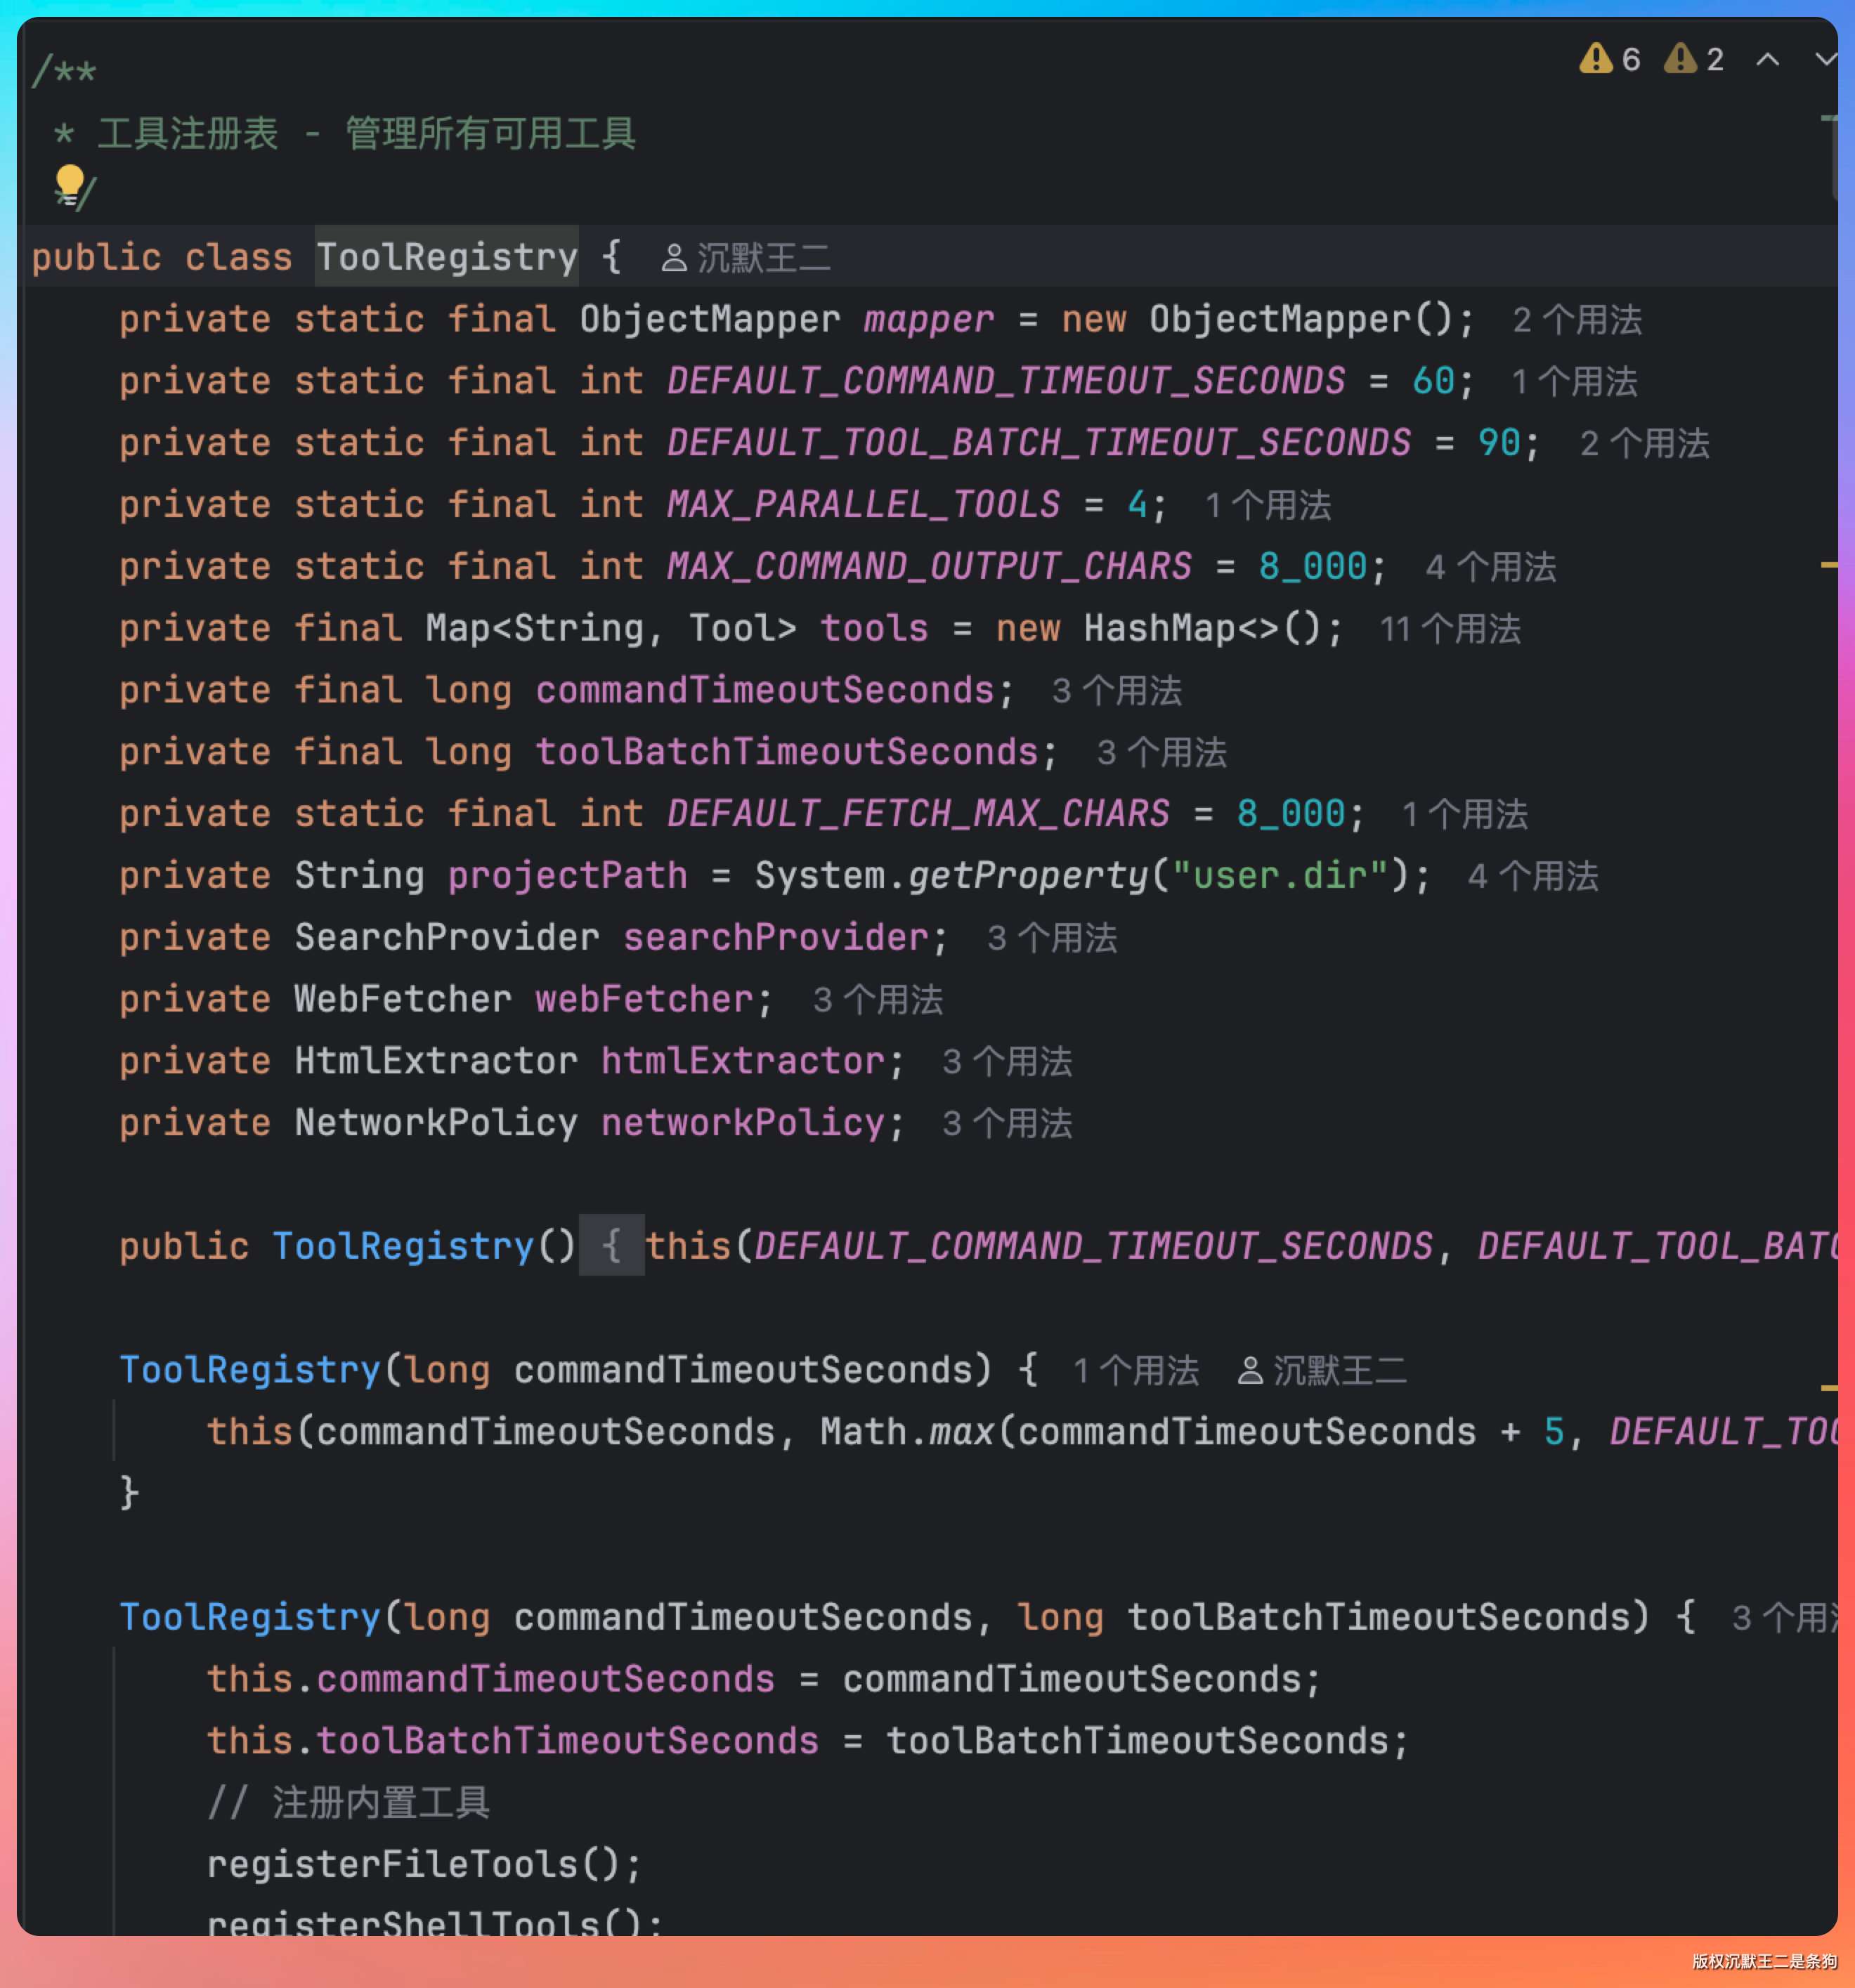Image resolution: width=1855 pixels, height=1988 pixels.
Task: Show usages of MAX_COMMAND_OUTPUT_CHARS via '4 个用法'
Action: pos(1490,567)
